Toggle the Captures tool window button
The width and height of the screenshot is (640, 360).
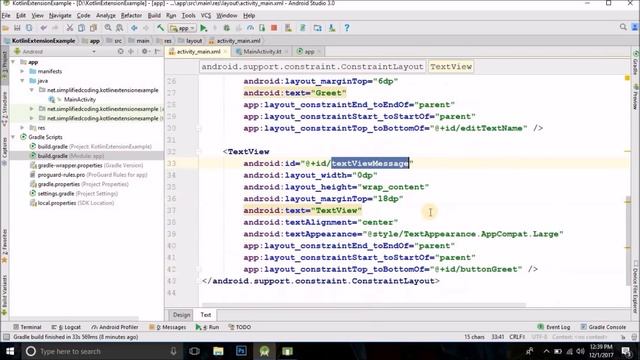click(x=4, y=150)
